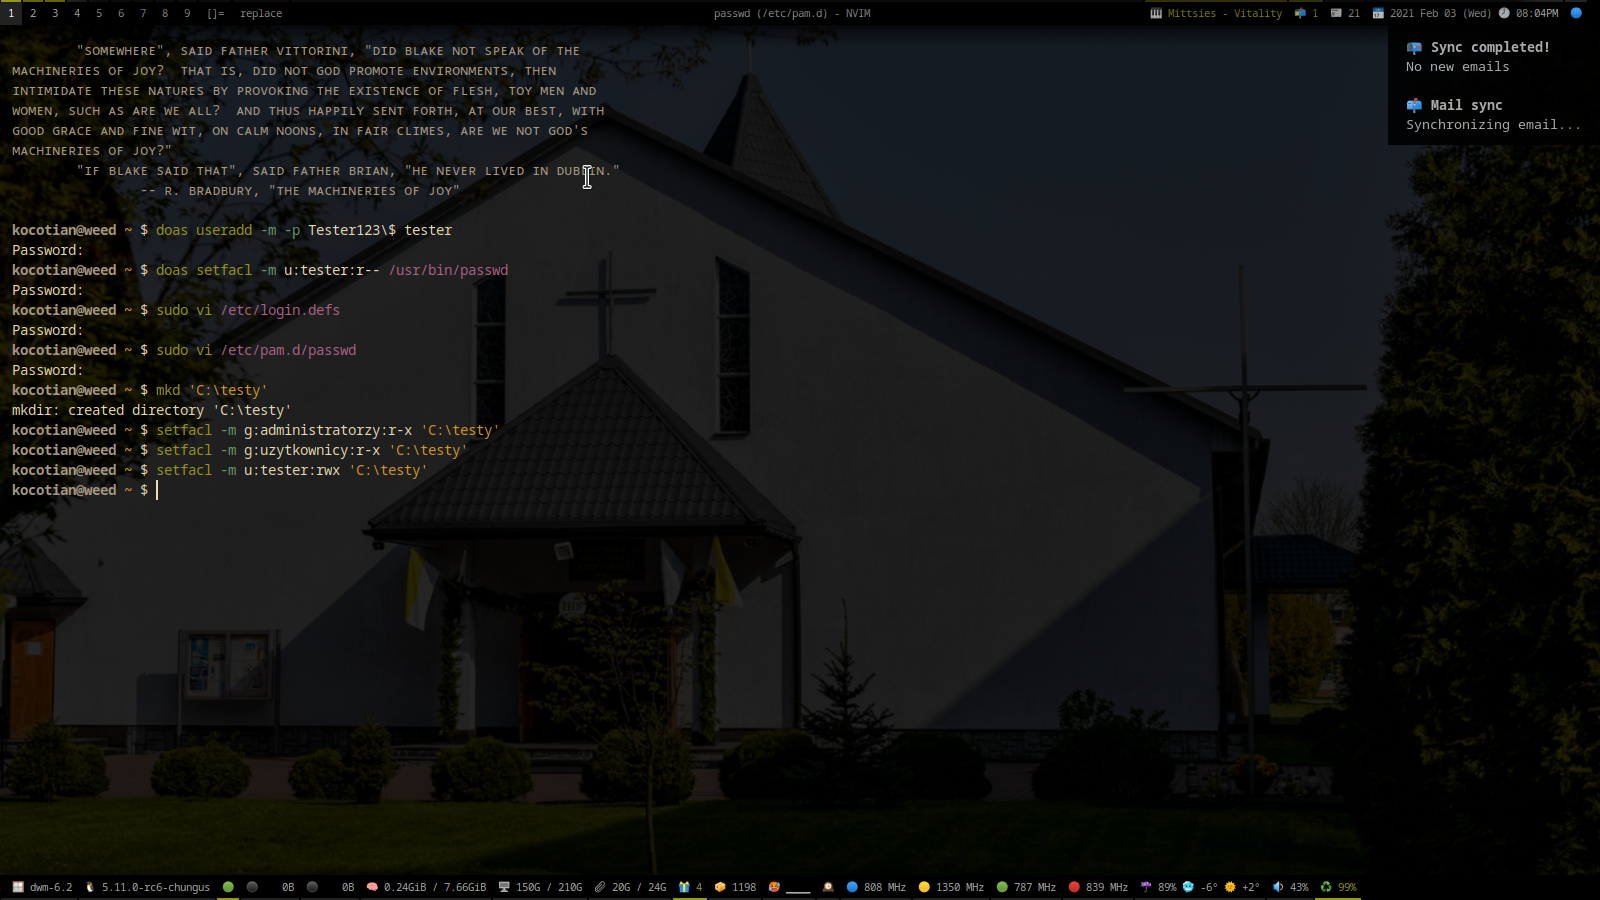The height and width of the screenshot is (900, 1600).
Task: Switch to workspace tag 2
Action: pos(33,13)
